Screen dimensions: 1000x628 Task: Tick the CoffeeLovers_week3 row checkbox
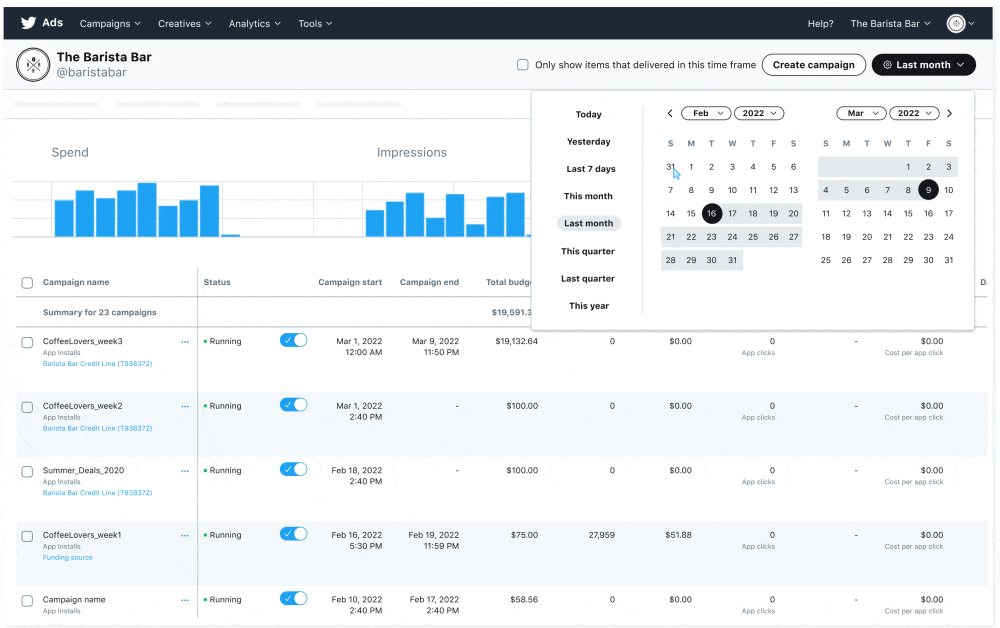pyautogui.click(x=27, y=342)
